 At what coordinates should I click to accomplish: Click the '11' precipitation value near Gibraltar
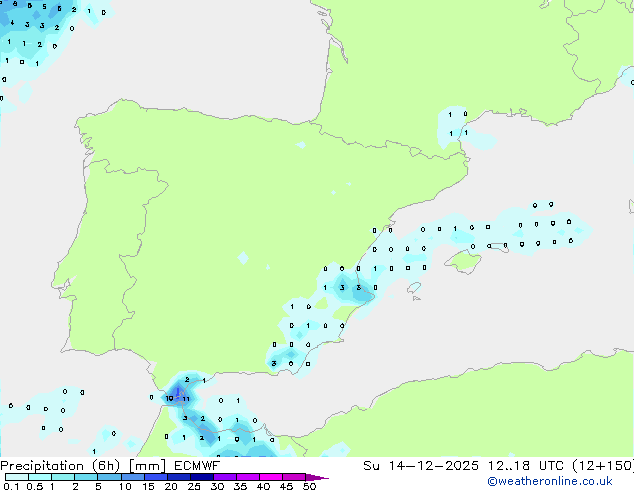coord(186,399)
